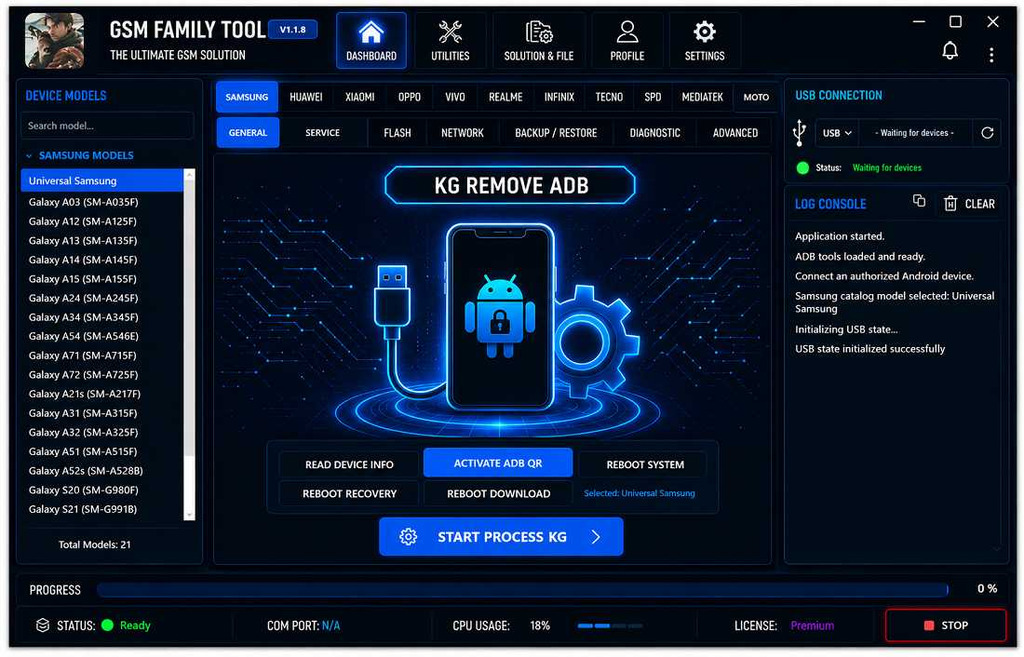The height and width of the screenshot is (657, 1024).
Task: Click the green connection status indicator
Action: tap(803, 168)
